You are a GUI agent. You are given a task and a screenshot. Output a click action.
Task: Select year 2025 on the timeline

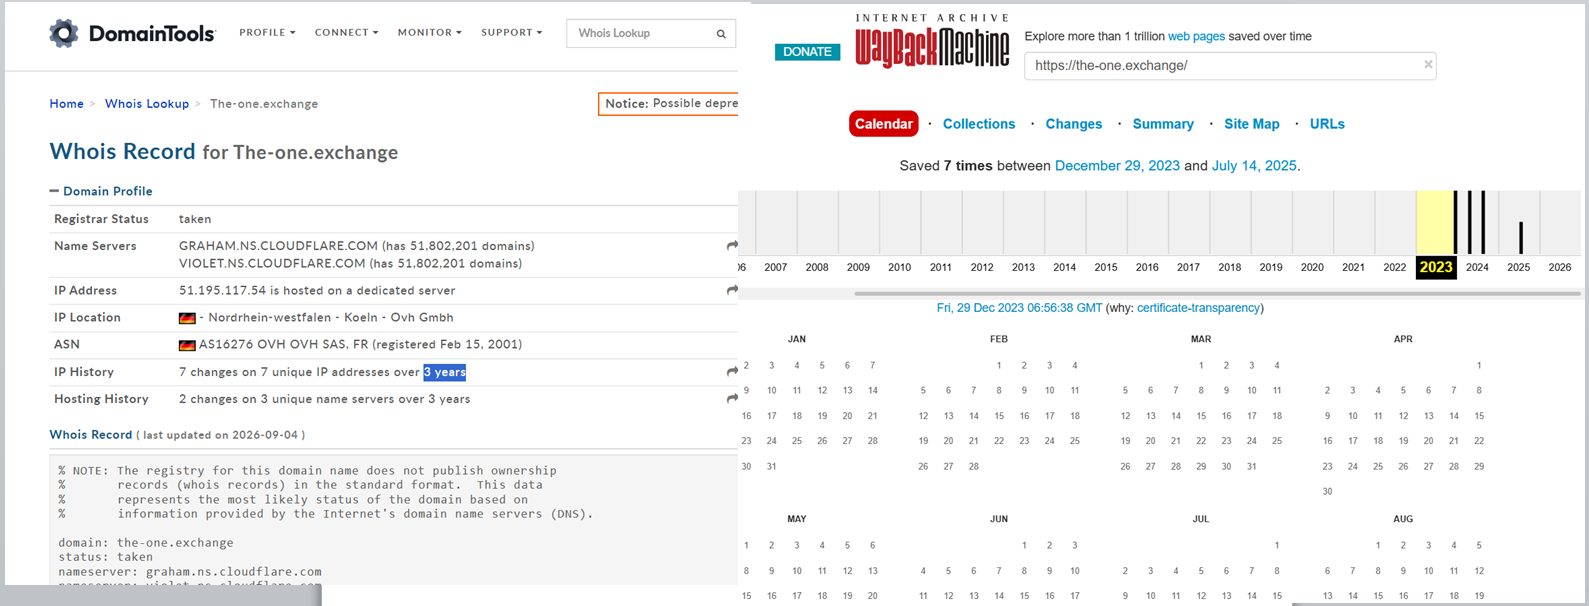(x=1519, y=267)
